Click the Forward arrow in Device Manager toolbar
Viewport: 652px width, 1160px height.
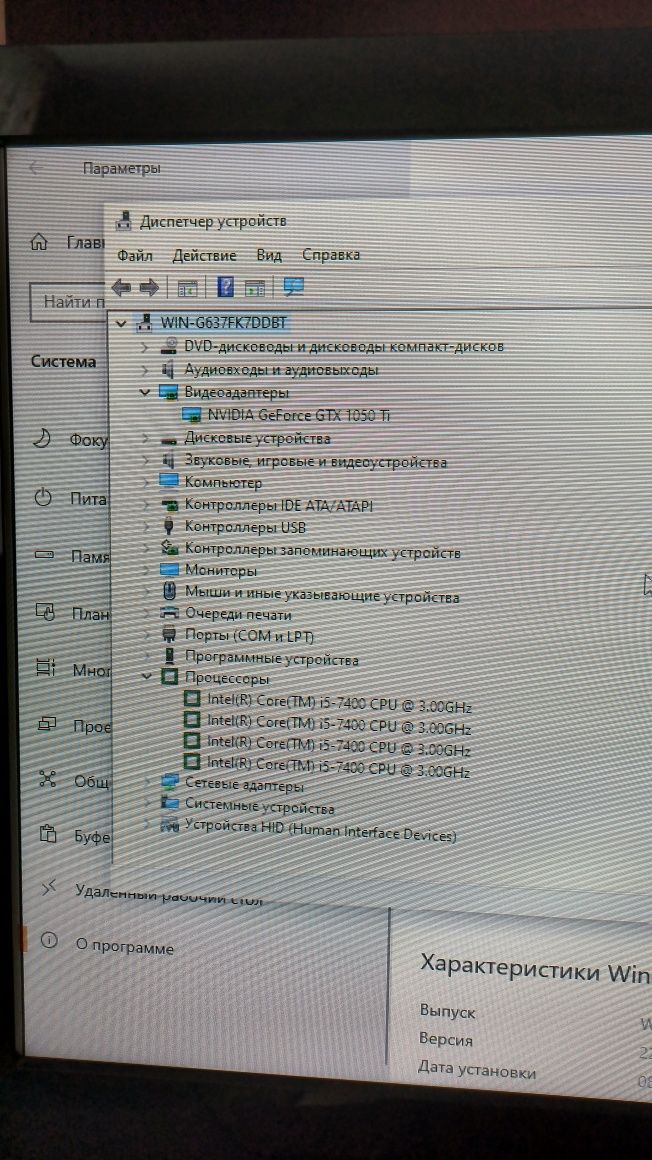tap(149, 286)
